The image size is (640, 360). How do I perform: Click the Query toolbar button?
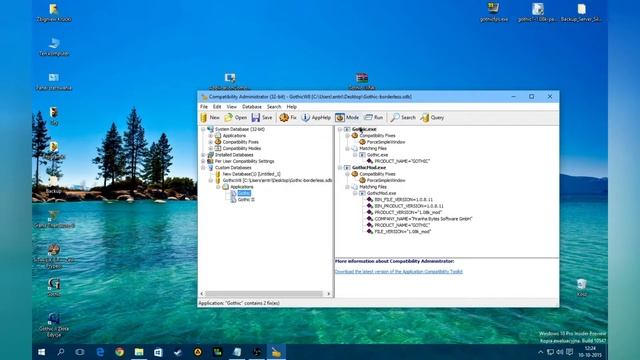[432, 118]
